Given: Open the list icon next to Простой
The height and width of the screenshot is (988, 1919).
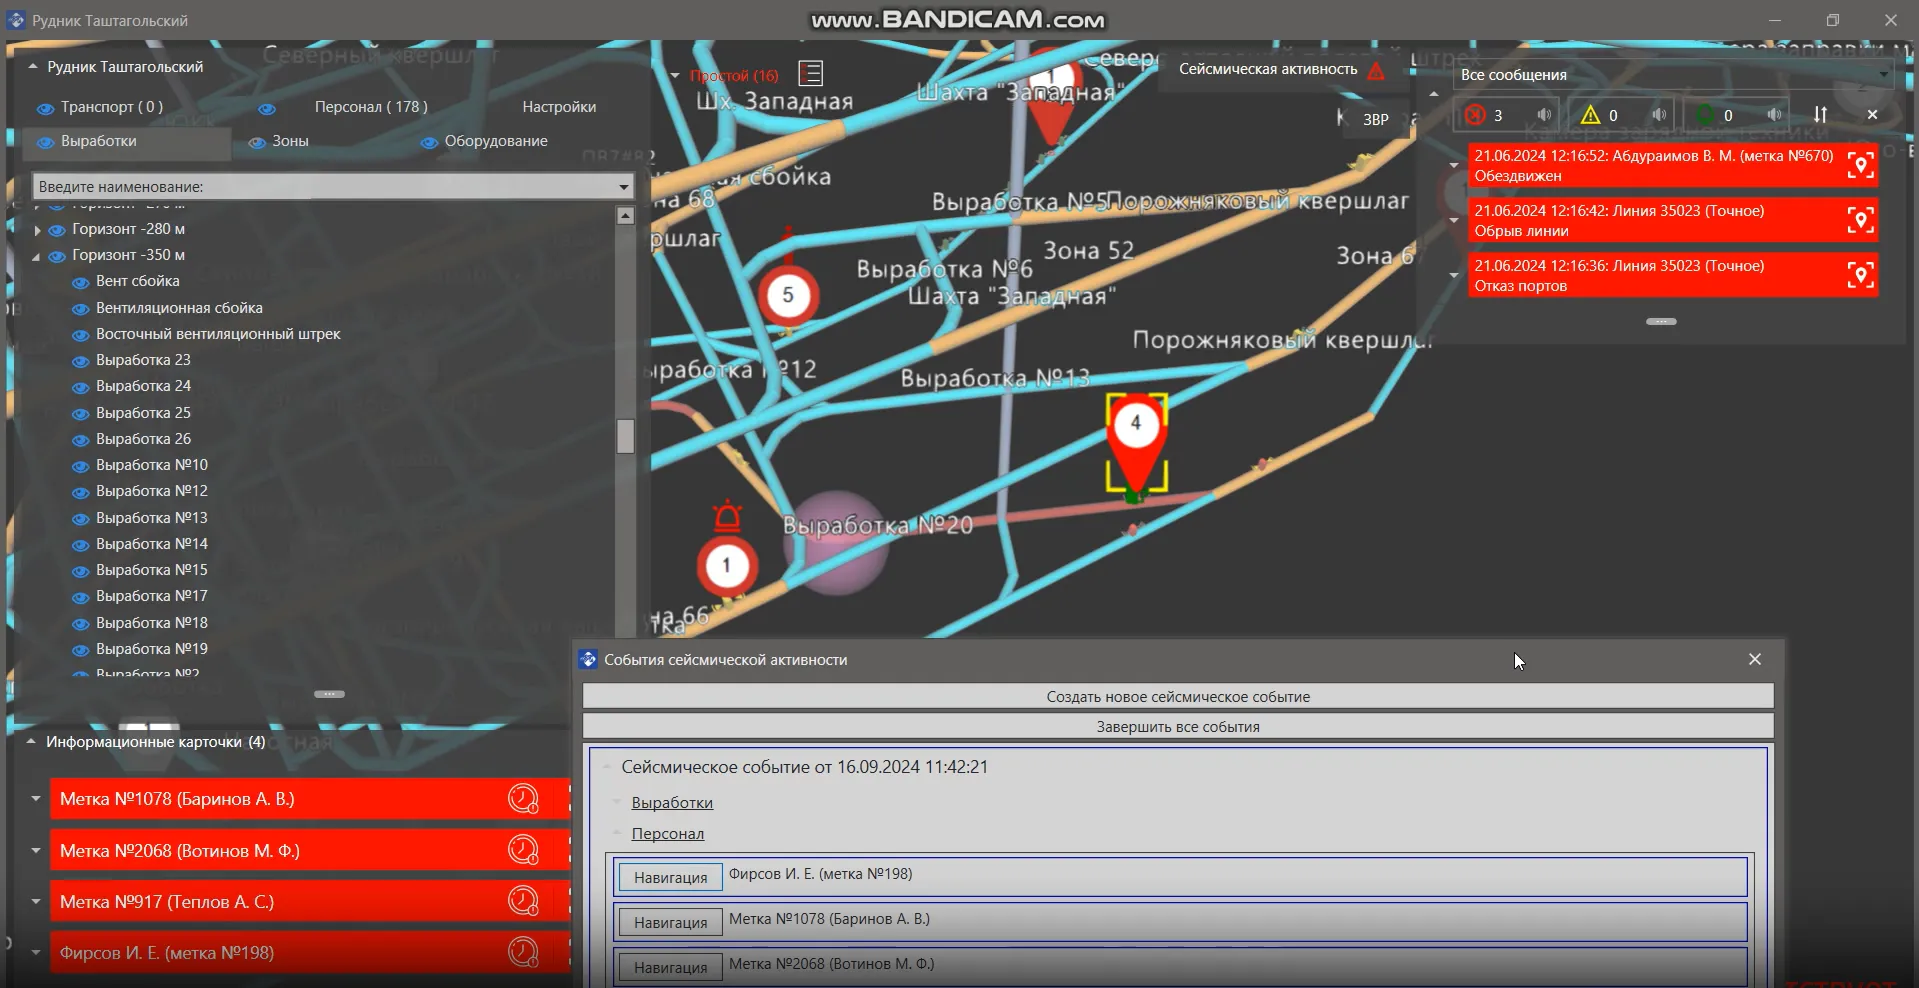Looking at the screenshot, I should [811, 74].
